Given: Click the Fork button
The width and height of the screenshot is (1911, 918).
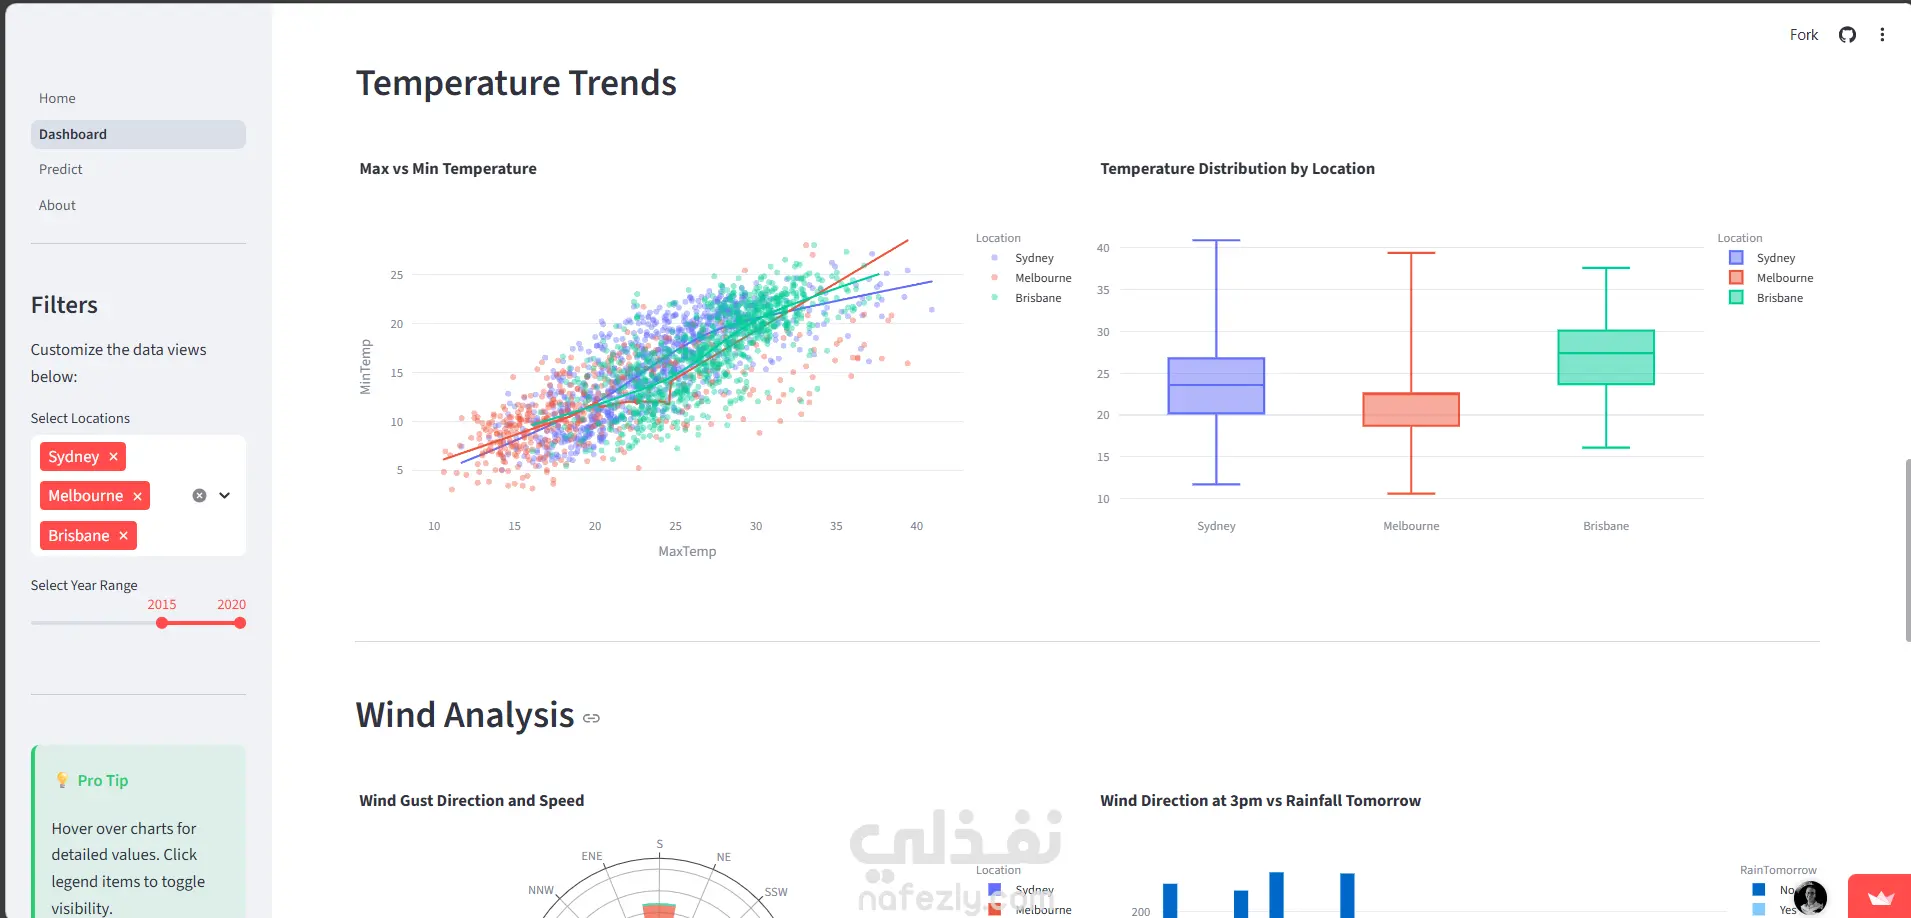Looking at the screenshot, I should (1803, 35).
